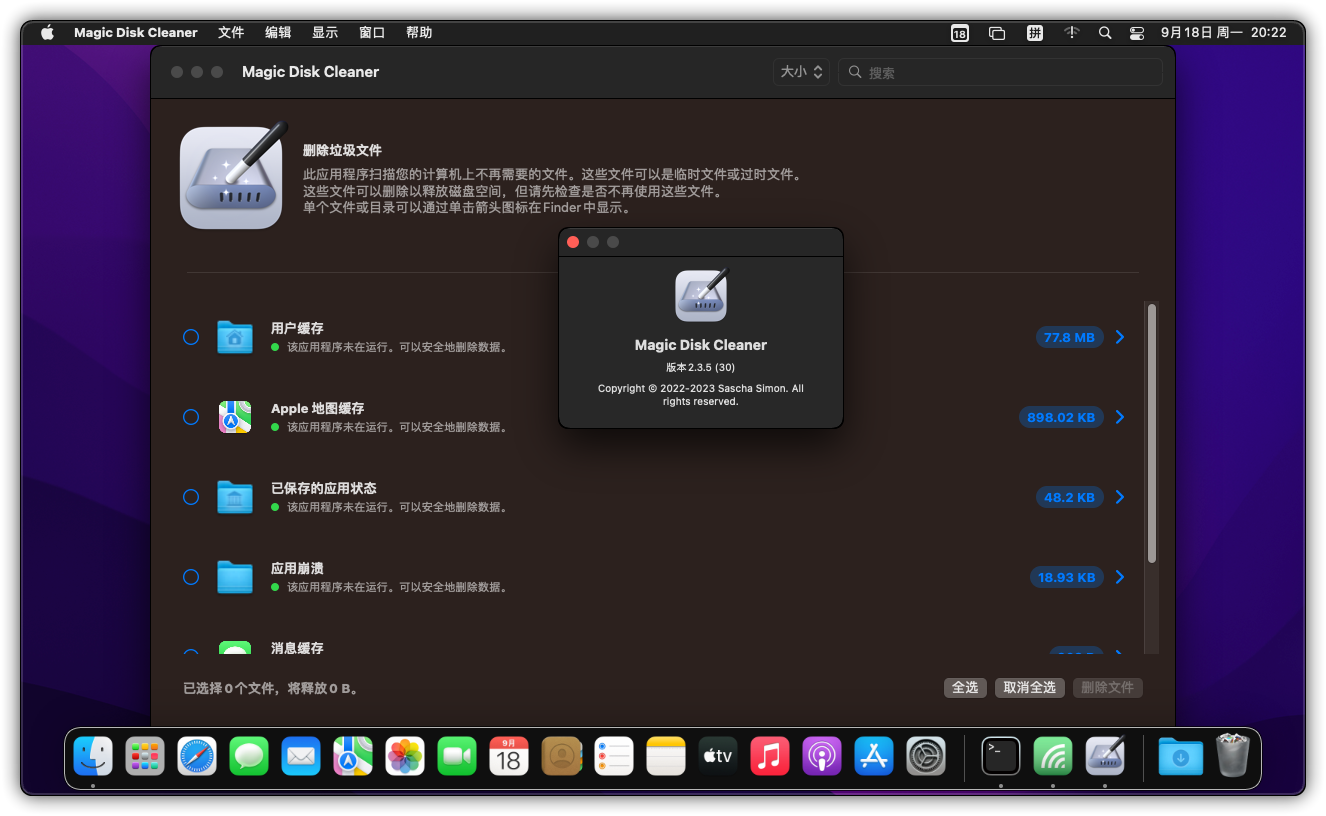This screenshot has width=1326, height=816.
Task: Show Apple 地图缓存 in Finder via arrow
Action: (1120, 417)
